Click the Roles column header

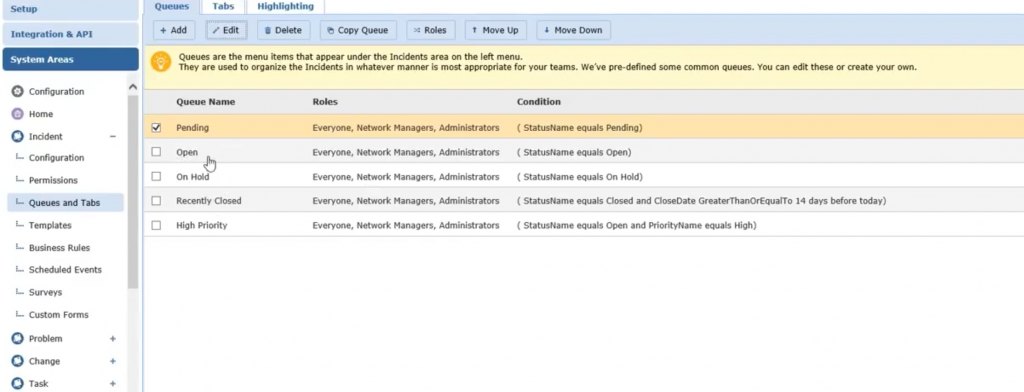pyautogui.click(x=325, y=102)
